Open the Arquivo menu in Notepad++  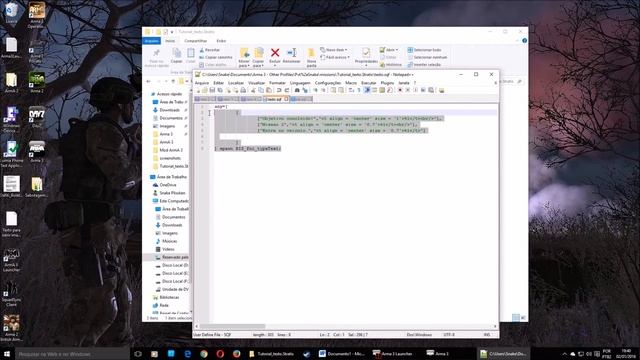coord(202,83)
